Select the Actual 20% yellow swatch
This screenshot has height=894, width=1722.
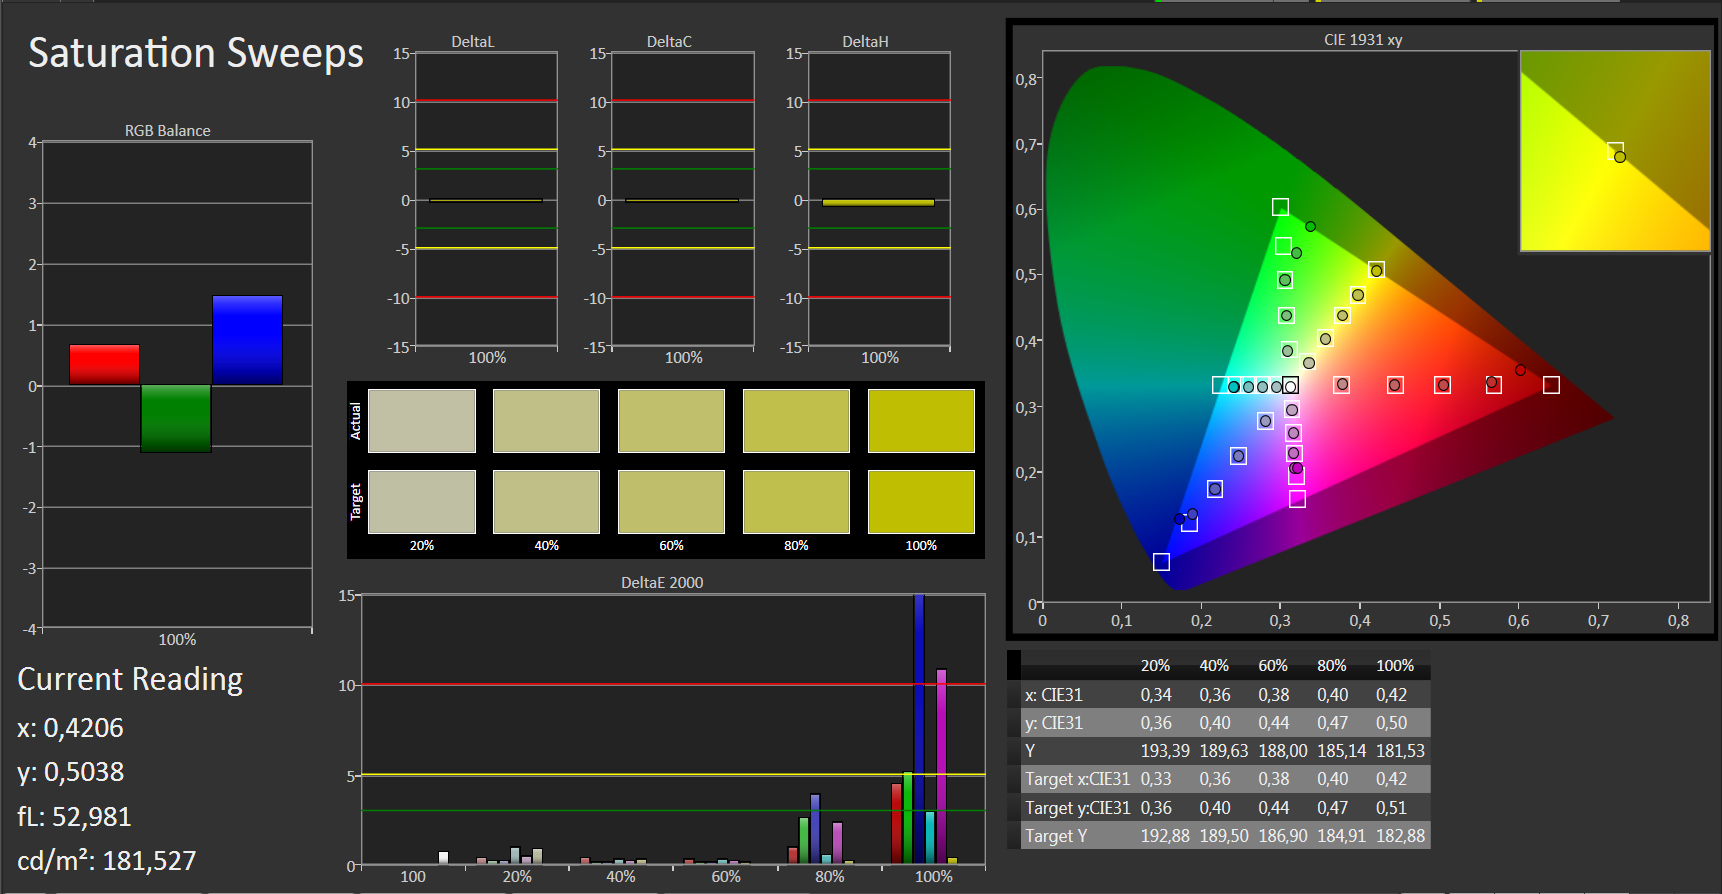(x=422, y=421)
